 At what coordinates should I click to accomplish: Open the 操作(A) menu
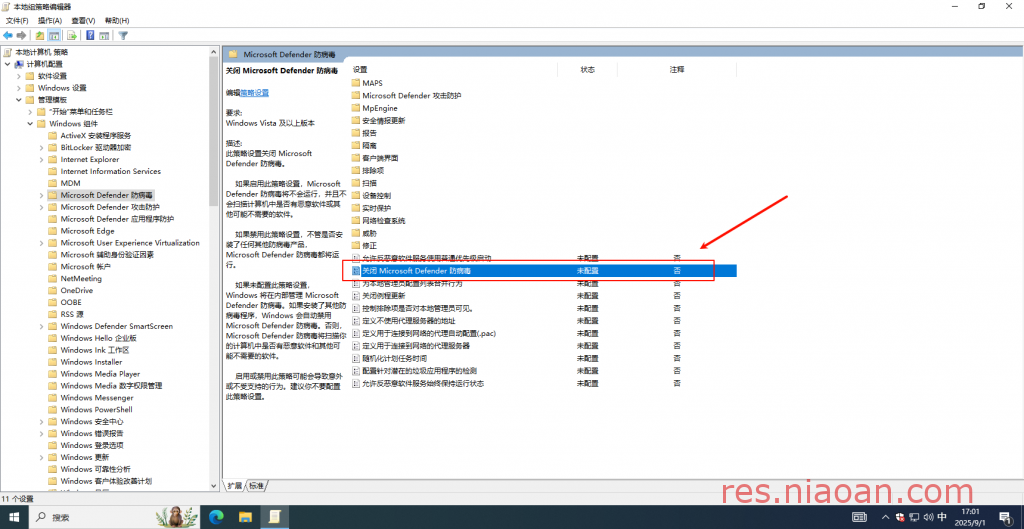pos(50,21)
